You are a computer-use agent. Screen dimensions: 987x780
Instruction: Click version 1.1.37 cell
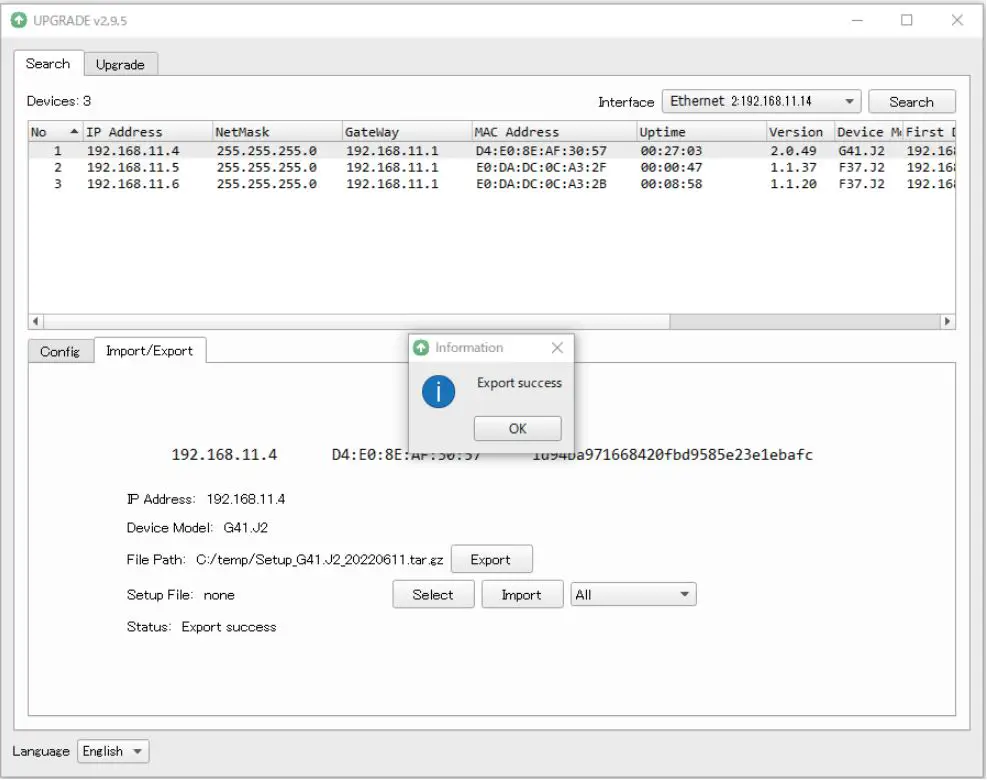tap(793, 167)
